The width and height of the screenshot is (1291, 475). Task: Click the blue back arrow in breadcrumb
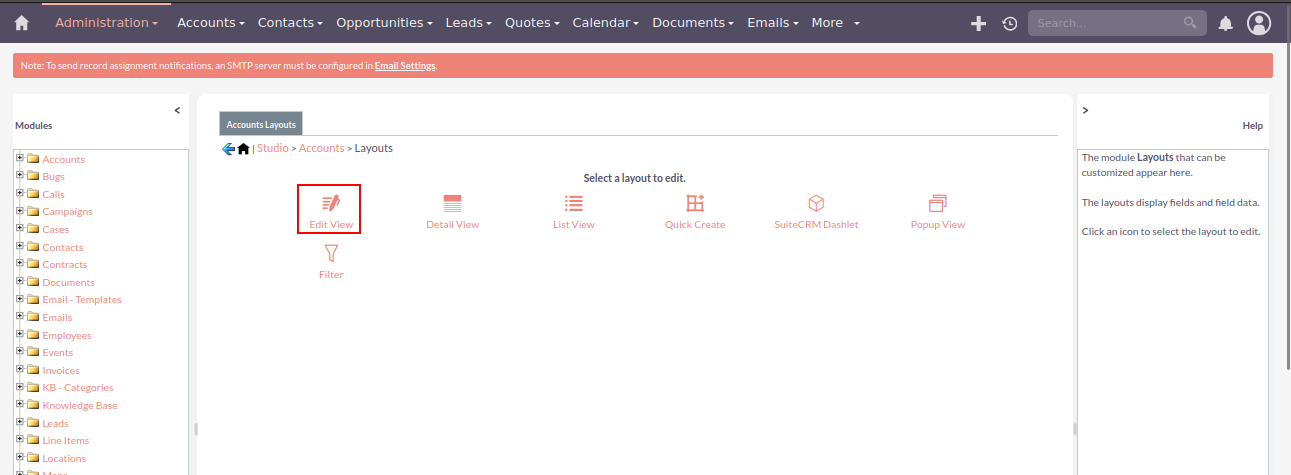point(228,149)
